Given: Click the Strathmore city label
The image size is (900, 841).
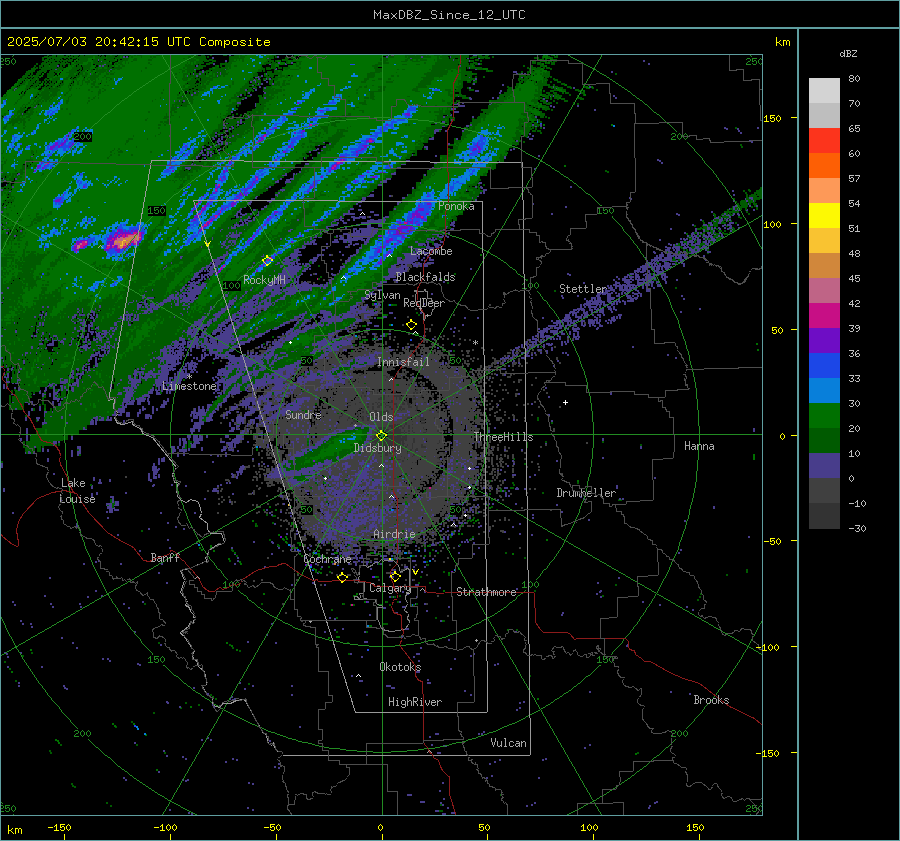Looking at the screenshot, I should (487, 592).
